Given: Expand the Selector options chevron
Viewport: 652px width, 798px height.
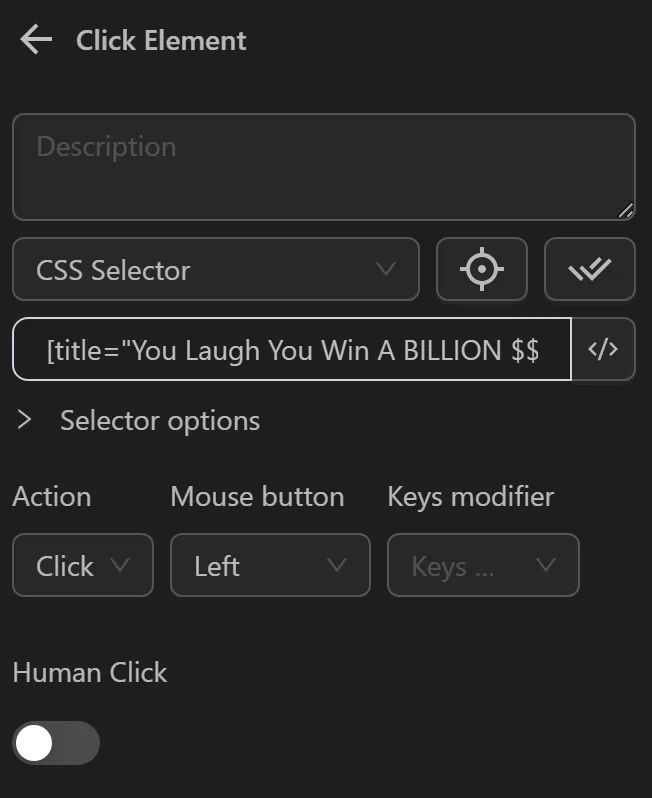Looking at the screenshot, I should point(25,420).
